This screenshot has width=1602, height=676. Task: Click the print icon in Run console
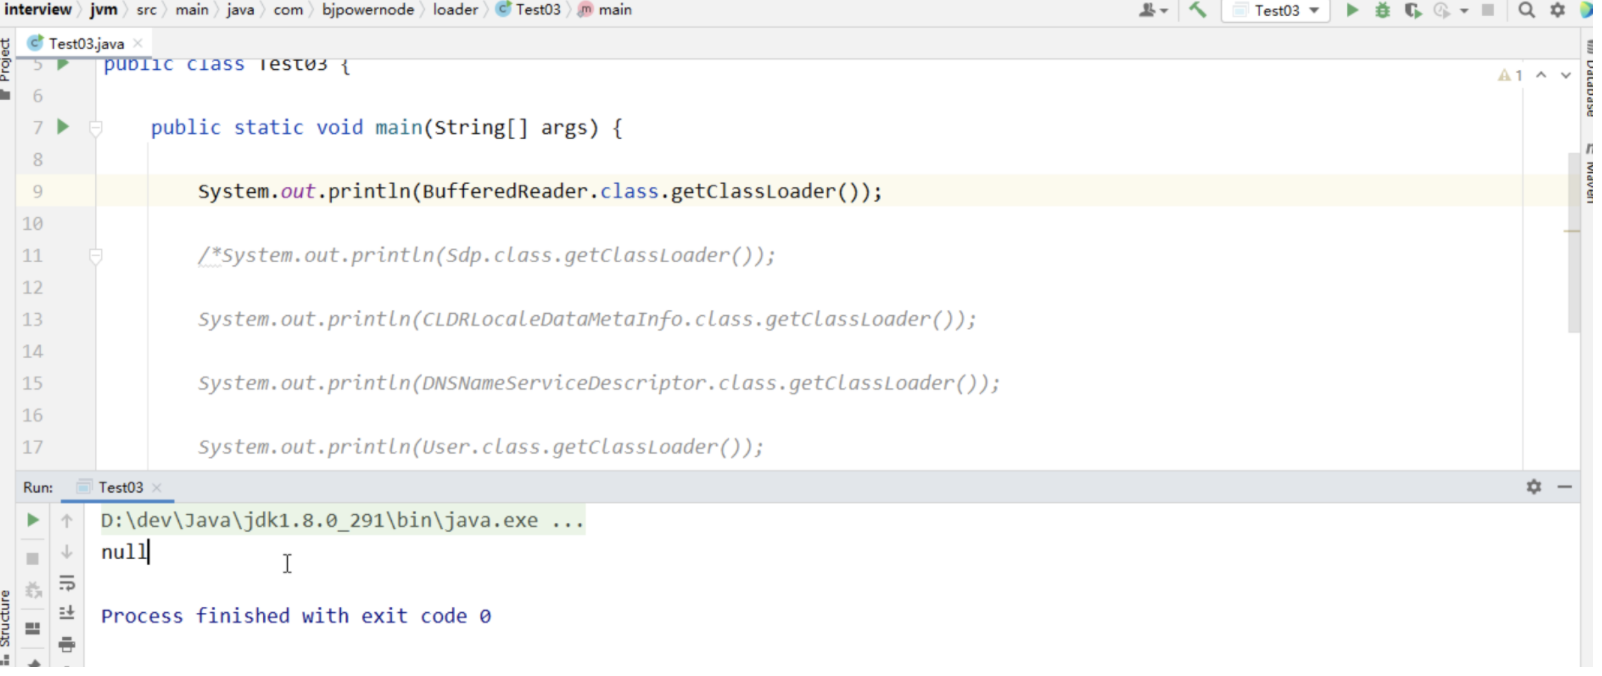point(67,644)
